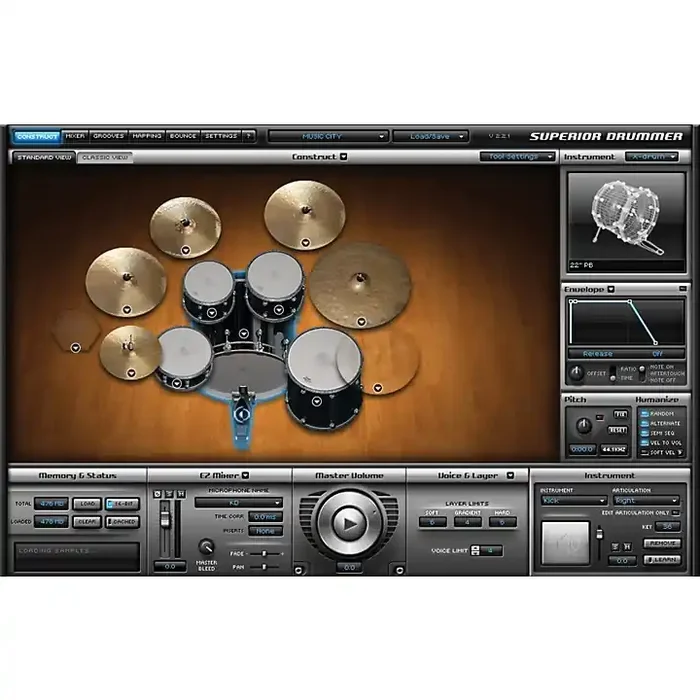Click the left Master Volume corner icon
Screen dimensions: 700x700
(x=298, y=570)
